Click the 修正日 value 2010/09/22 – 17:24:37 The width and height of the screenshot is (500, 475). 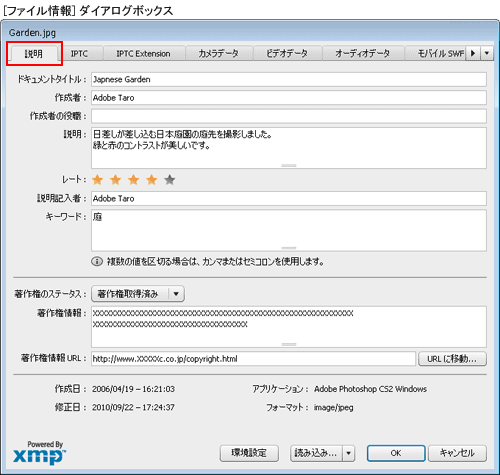point(133,407)
